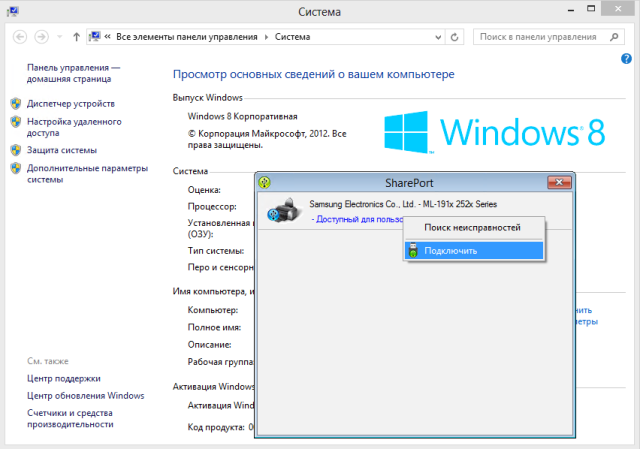This screenshot has height=449, width=640.
Task: Open Защита системы link
Action: coord(62,150)
